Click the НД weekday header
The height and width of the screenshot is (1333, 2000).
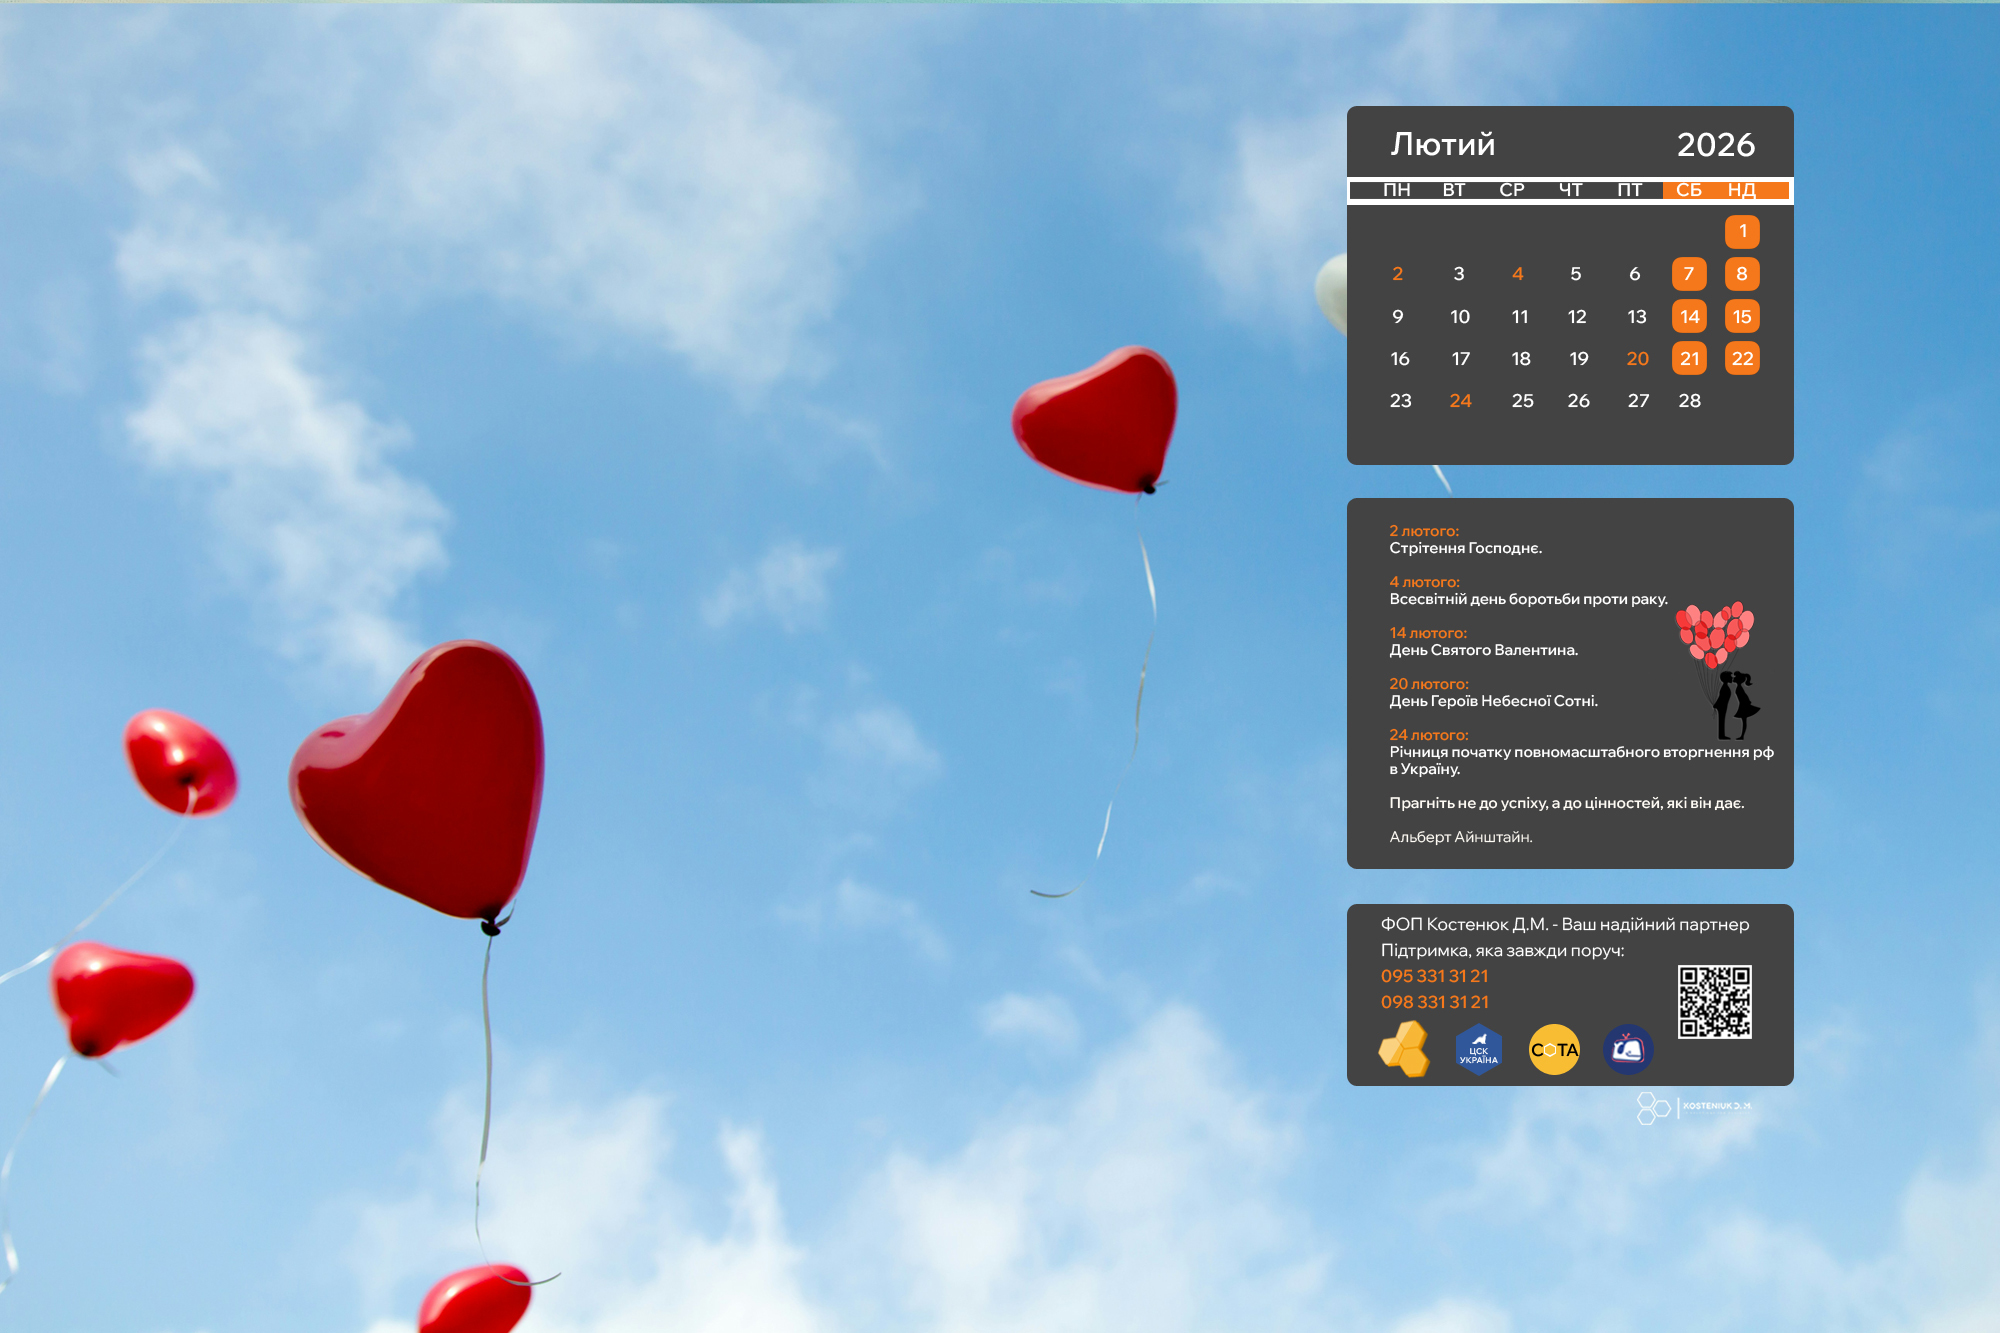(x=1741, y=190)
